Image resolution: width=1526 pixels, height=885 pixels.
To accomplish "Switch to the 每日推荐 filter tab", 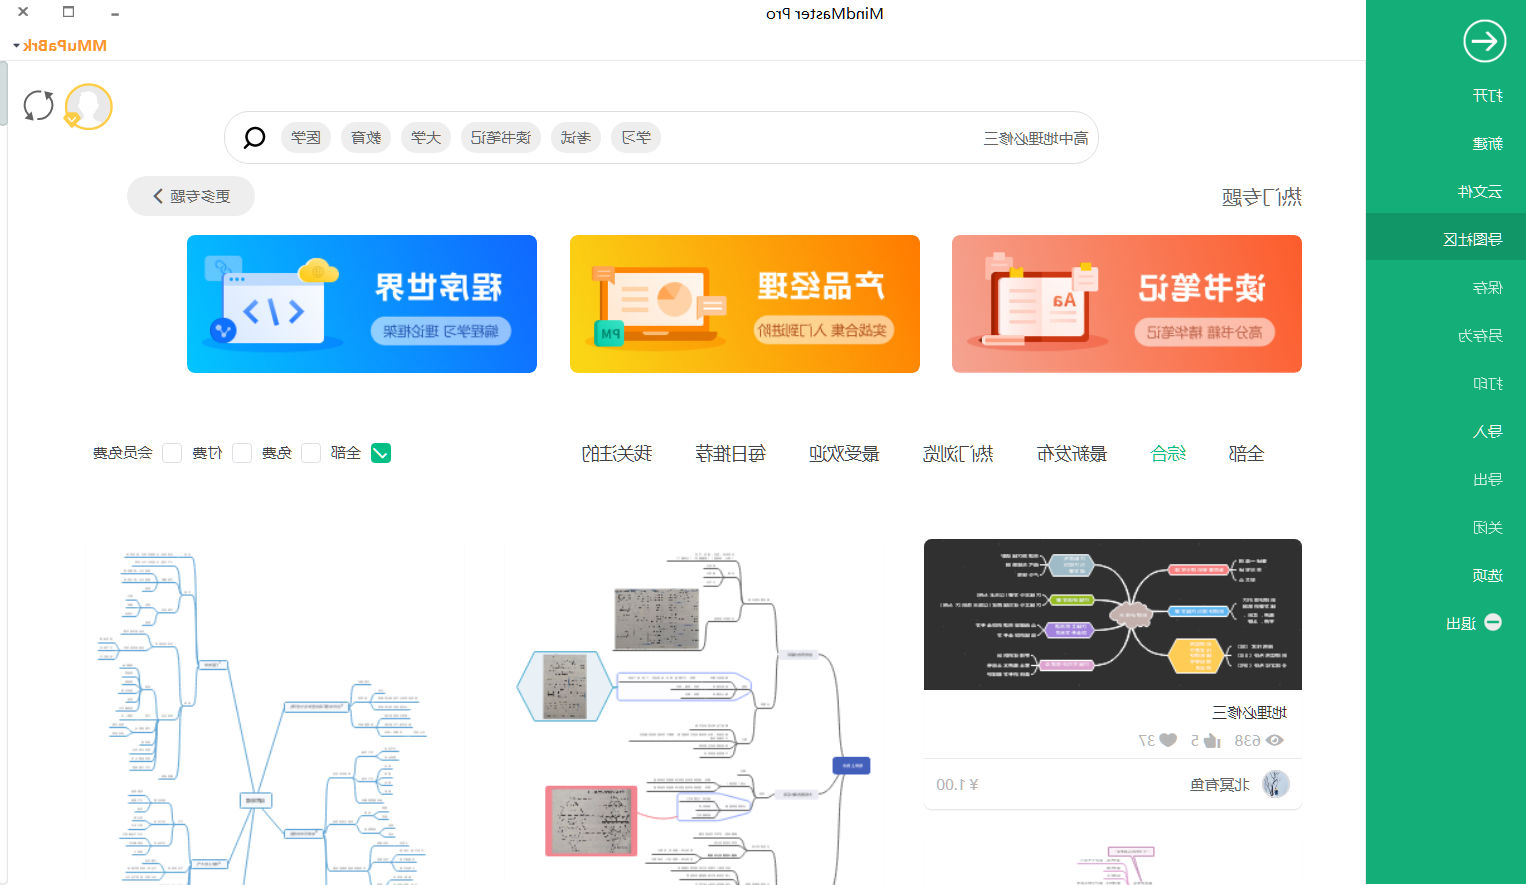I will click(730, 453).
